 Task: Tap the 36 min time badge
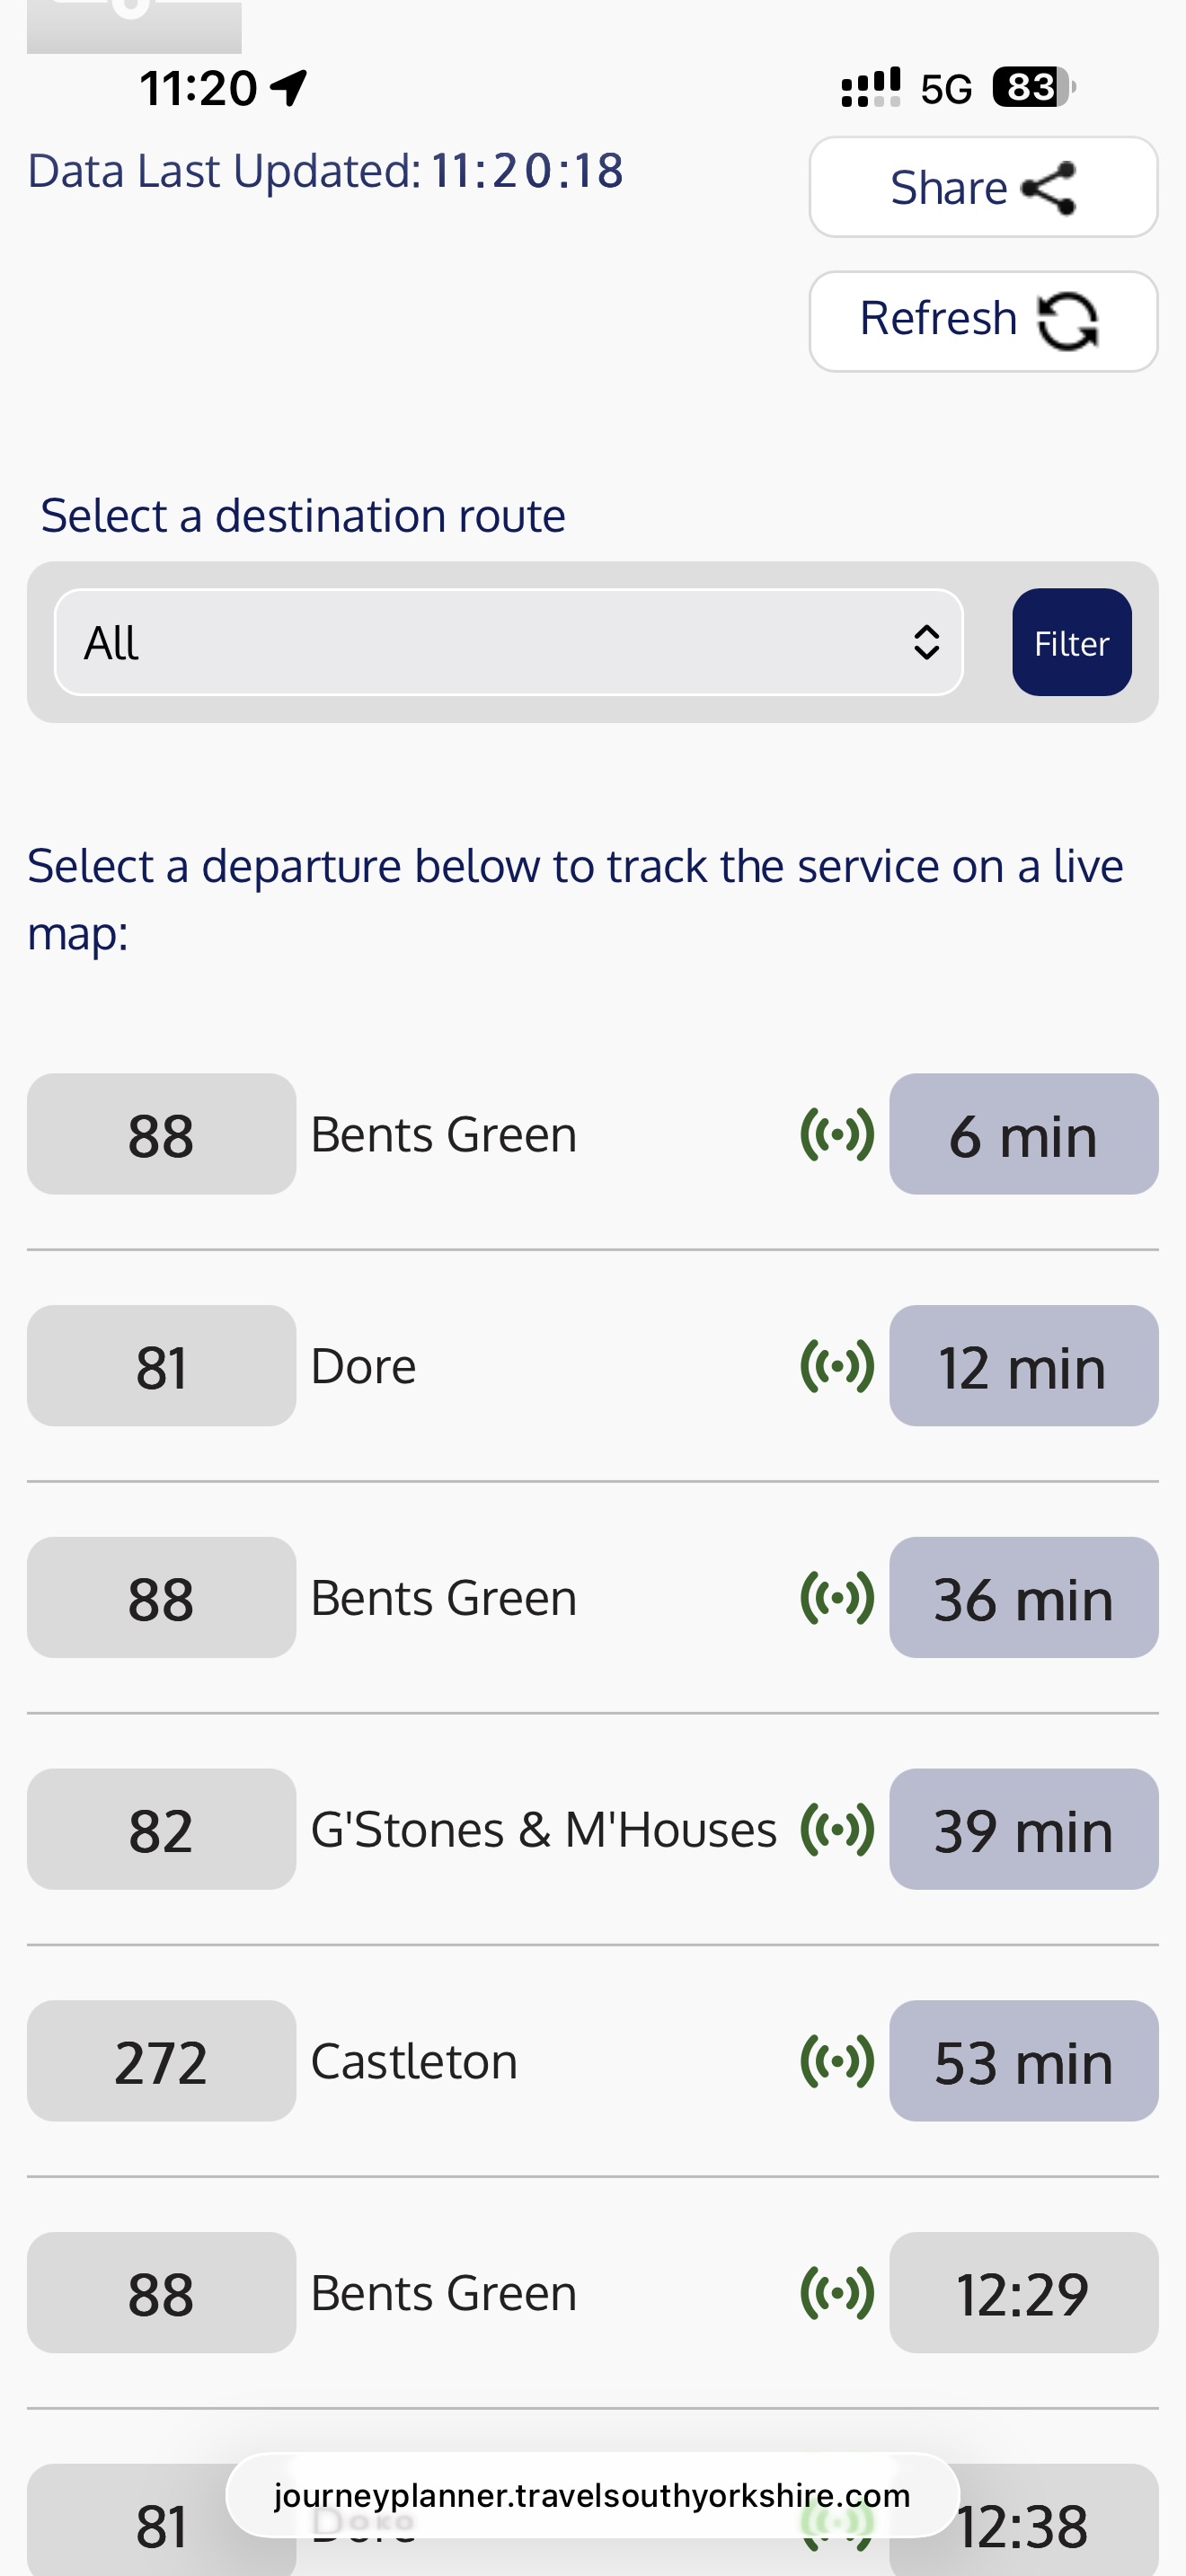pos(1023,1597)
